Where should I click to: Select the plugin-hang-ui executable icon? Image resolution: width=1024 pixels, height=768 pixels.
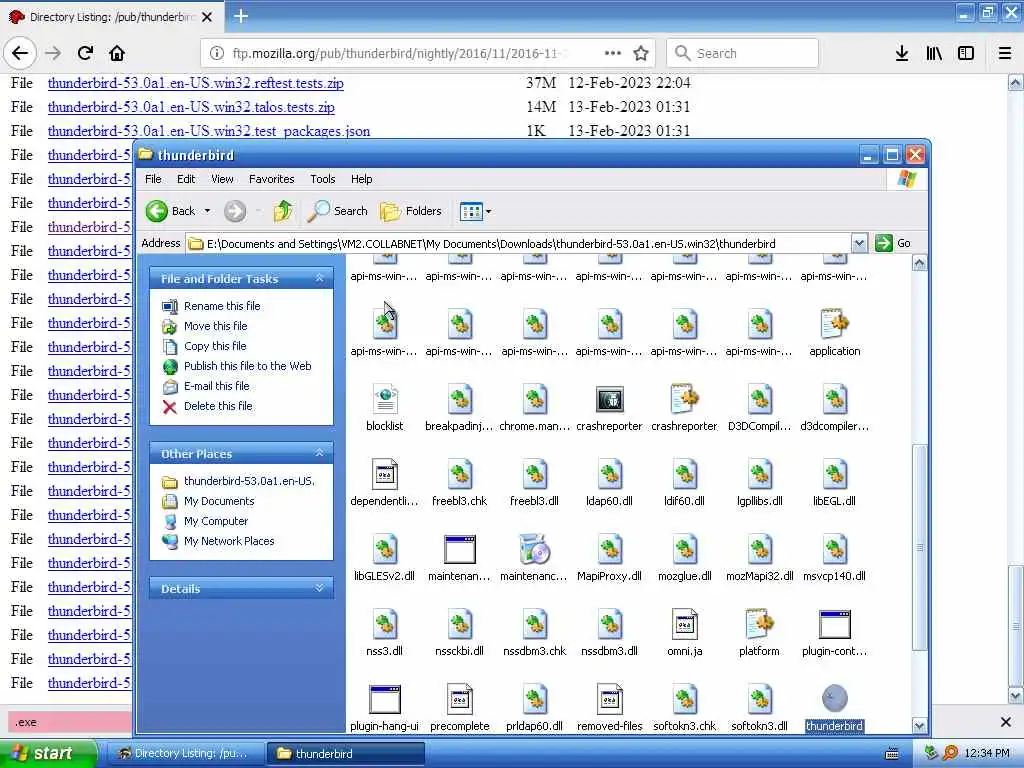coord(385,699)
